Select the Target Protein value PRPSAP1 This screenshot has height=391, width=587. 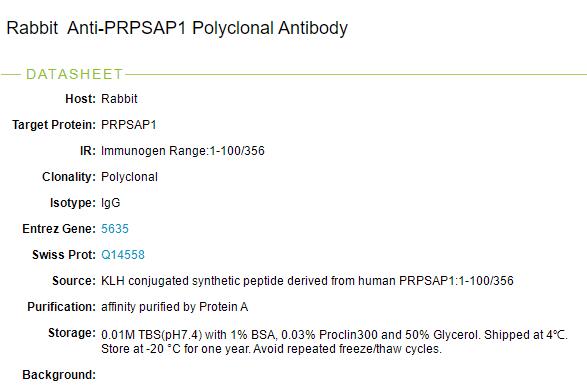pos(129,125)
